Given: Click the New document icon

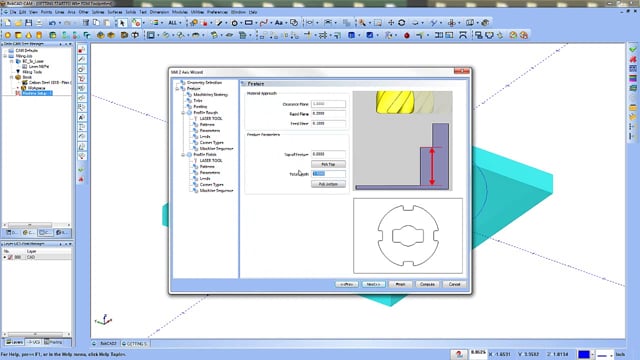Looking at the screenshot, I should tap(8, 23).
